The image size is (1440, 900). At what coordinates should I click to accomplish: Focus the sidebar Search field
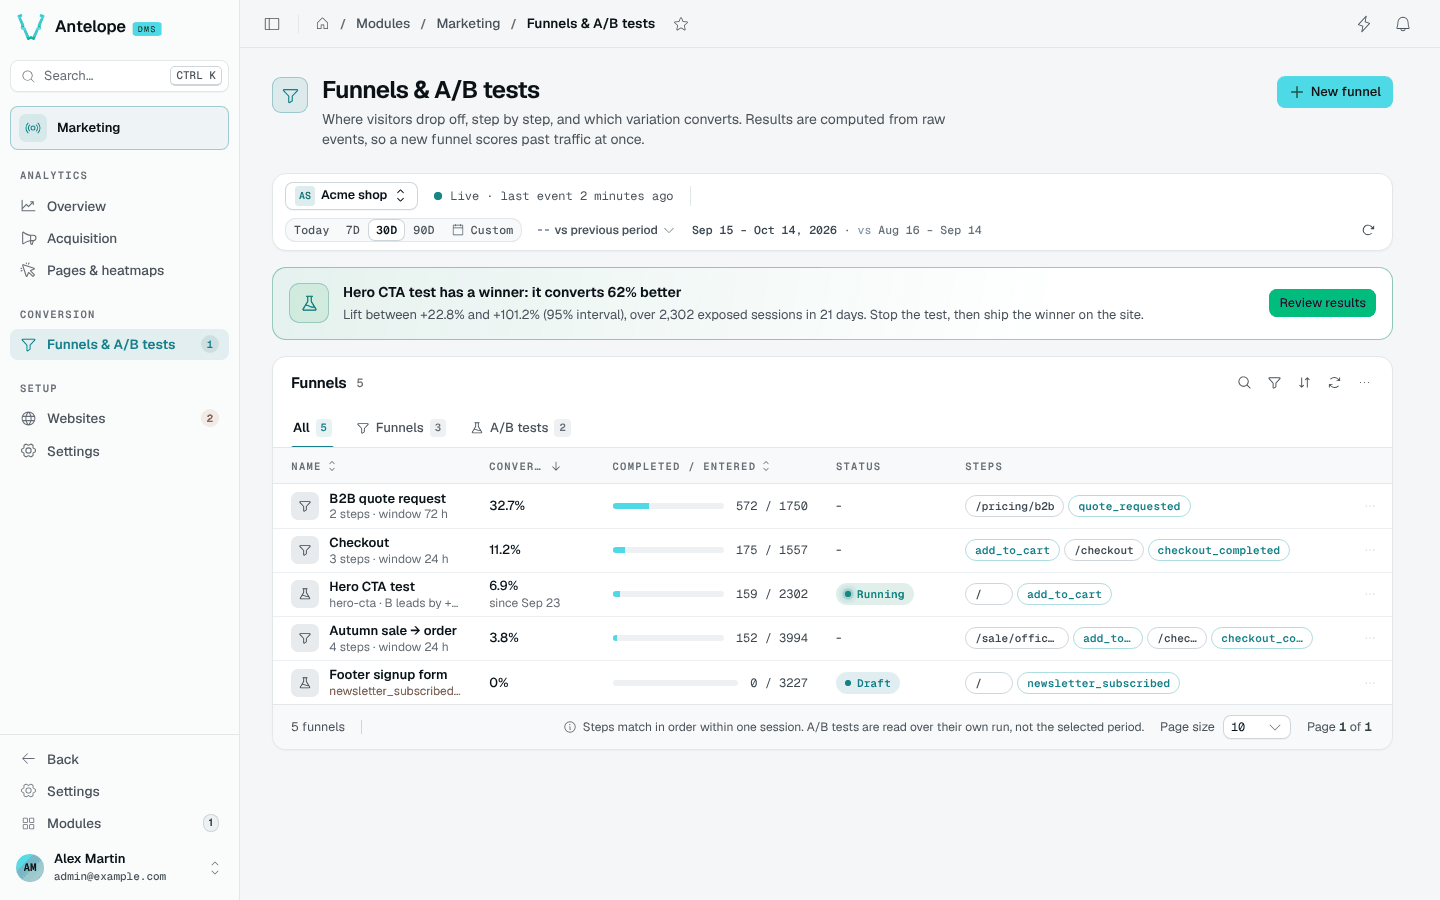(119, 76)
